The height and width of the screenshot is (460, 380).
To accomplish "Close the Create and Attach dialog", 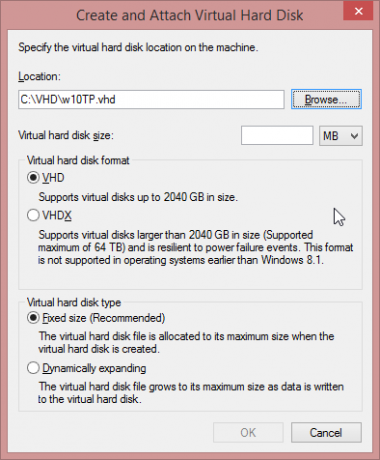I will (358, 11).
